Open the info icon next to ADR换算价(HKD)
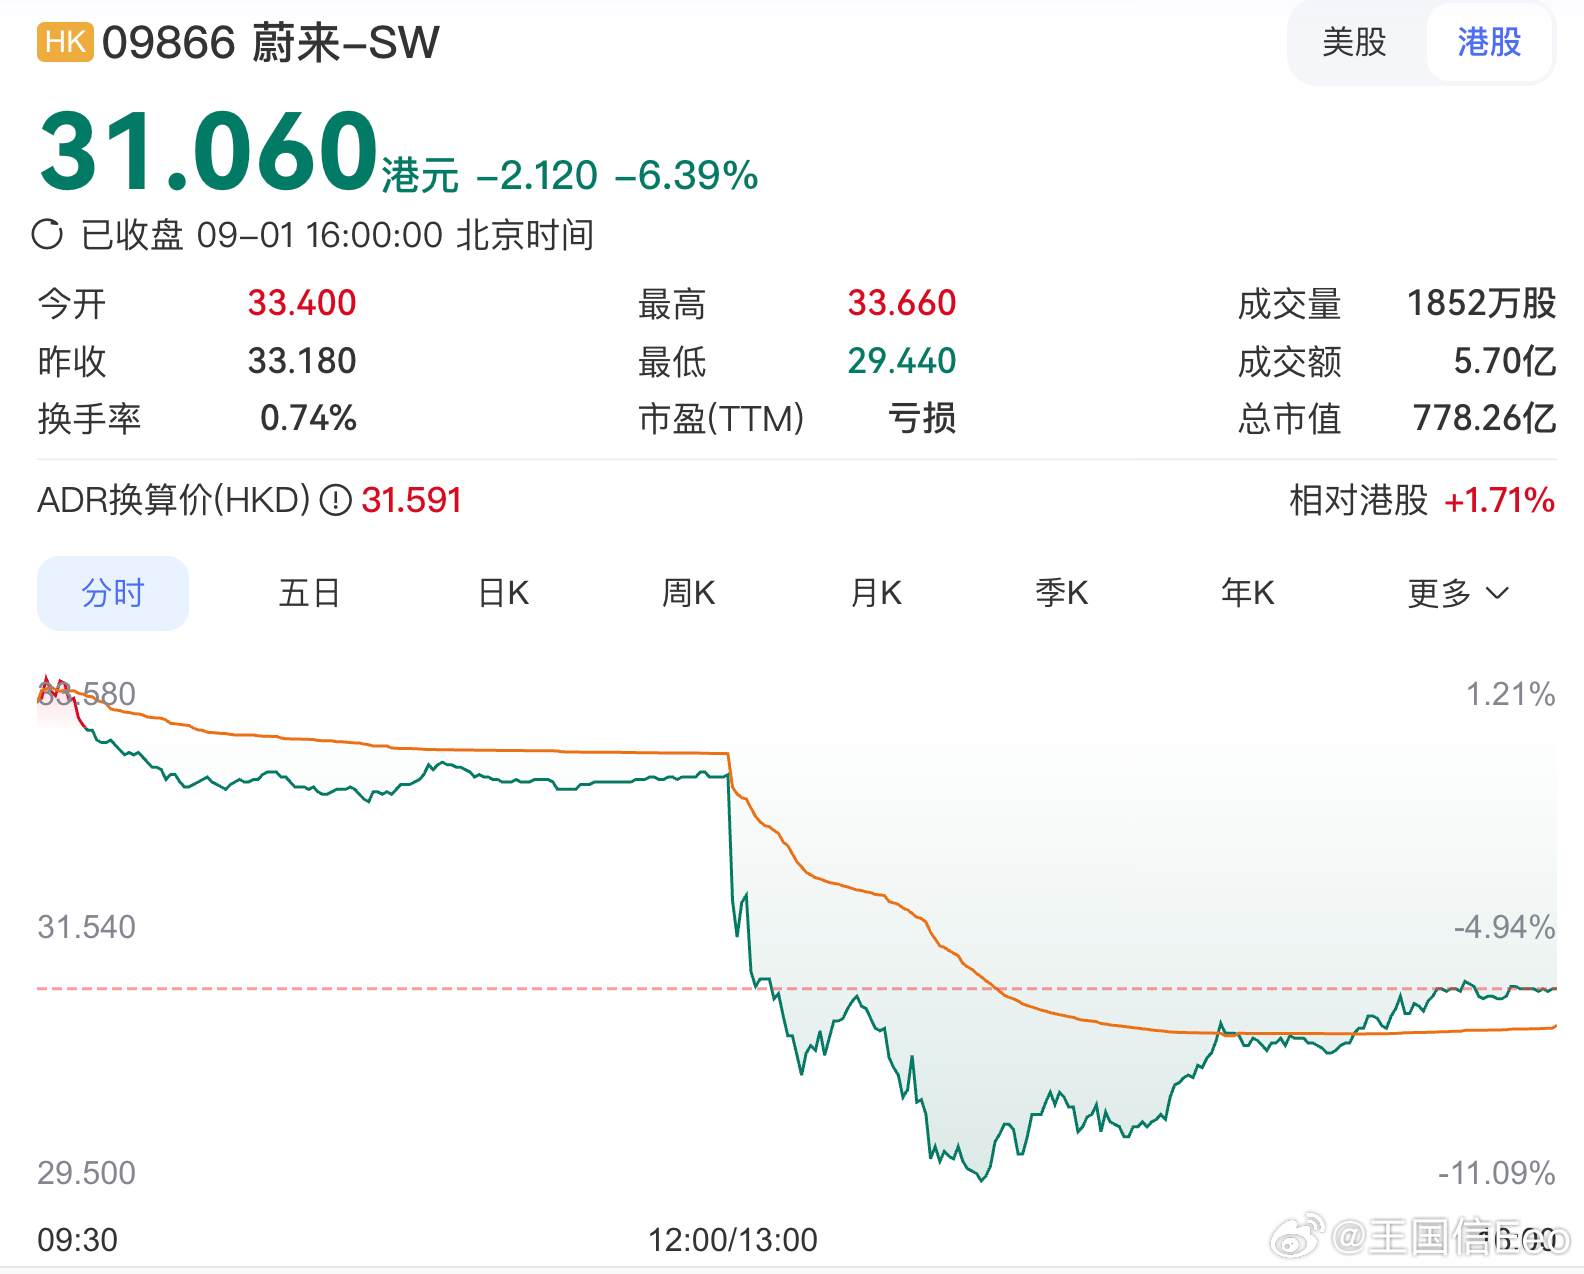 (335, 500)
